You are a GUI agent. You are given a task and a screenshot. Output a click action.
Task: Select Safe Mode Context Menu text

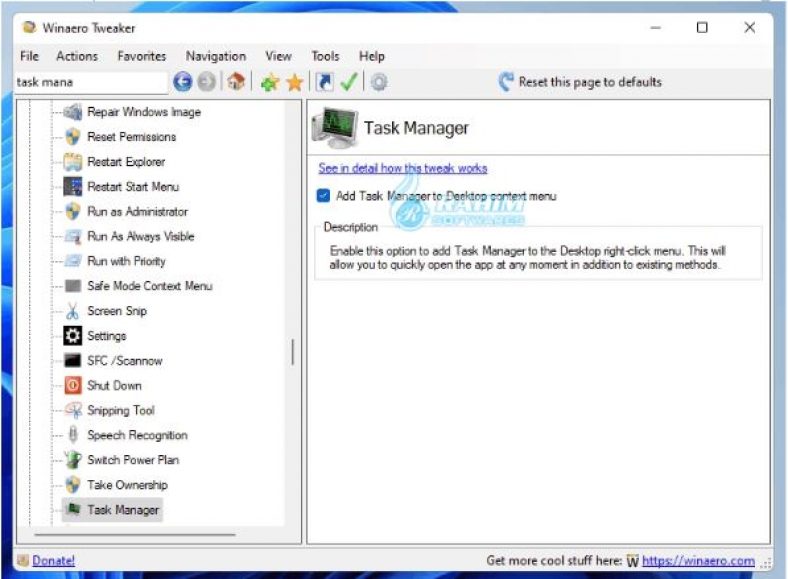150,286
